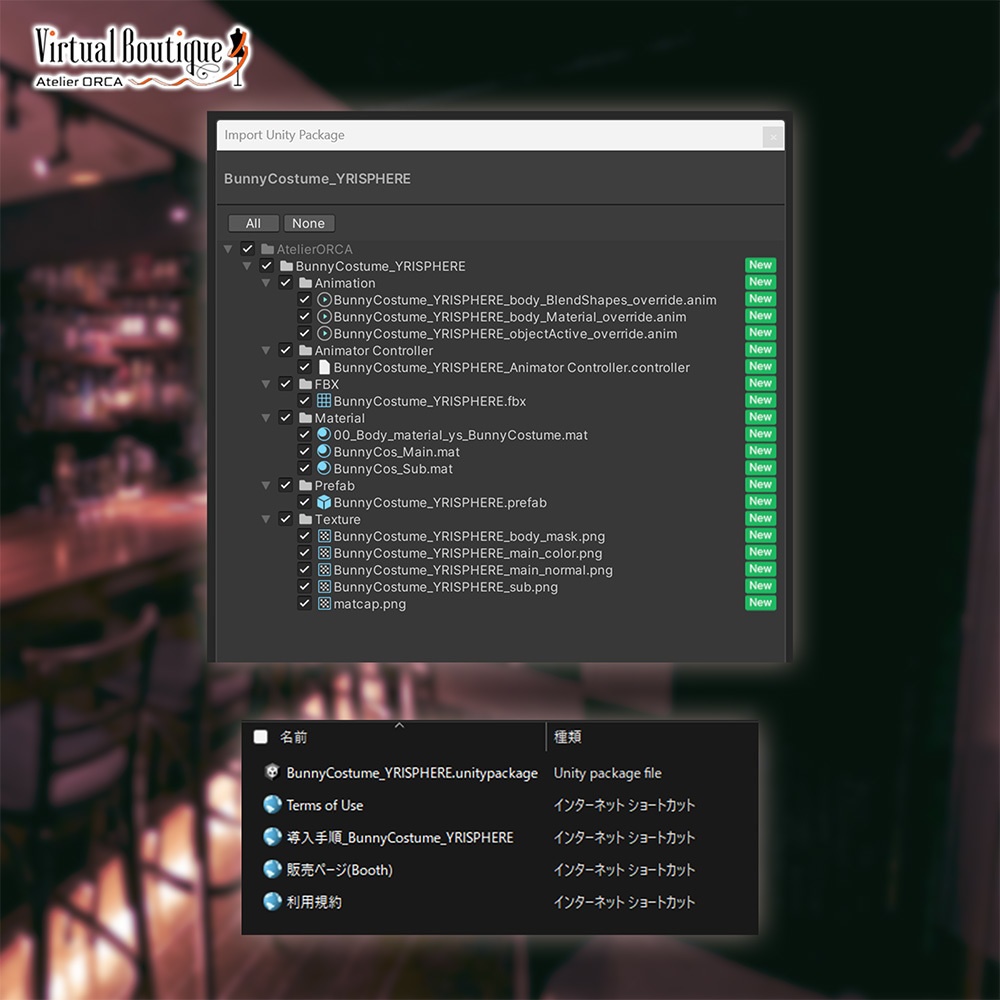
Task: Uncheck the BunnyCostume_YRISPHERE.prefab checkbox
Action: [304, 502]
